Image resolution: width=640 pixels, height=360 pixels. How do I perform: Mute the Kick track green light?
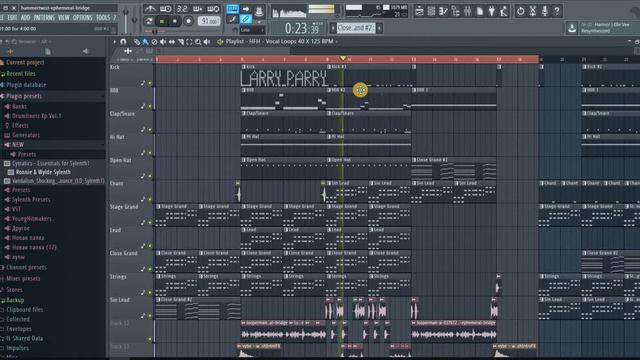tap(150, 83)
